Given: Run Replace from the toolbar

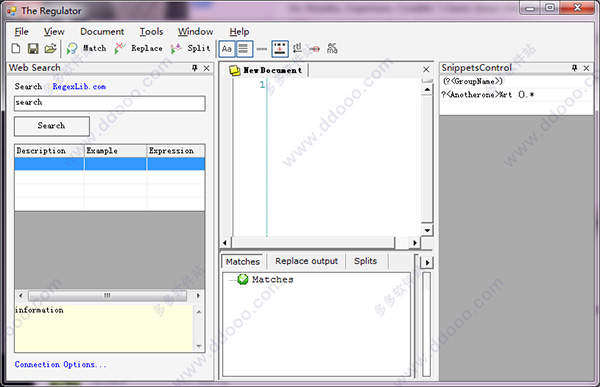Looking at the screenshot, I should (x=139, y=49).
